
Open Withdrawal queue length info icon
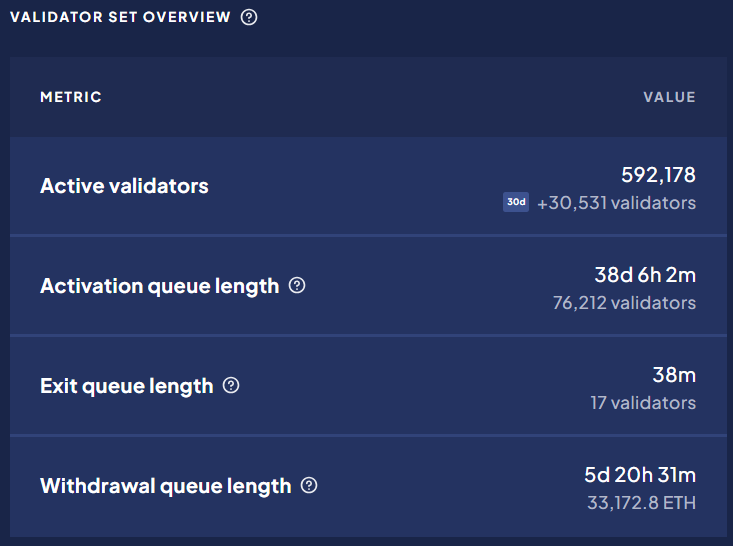click(309, 485)
